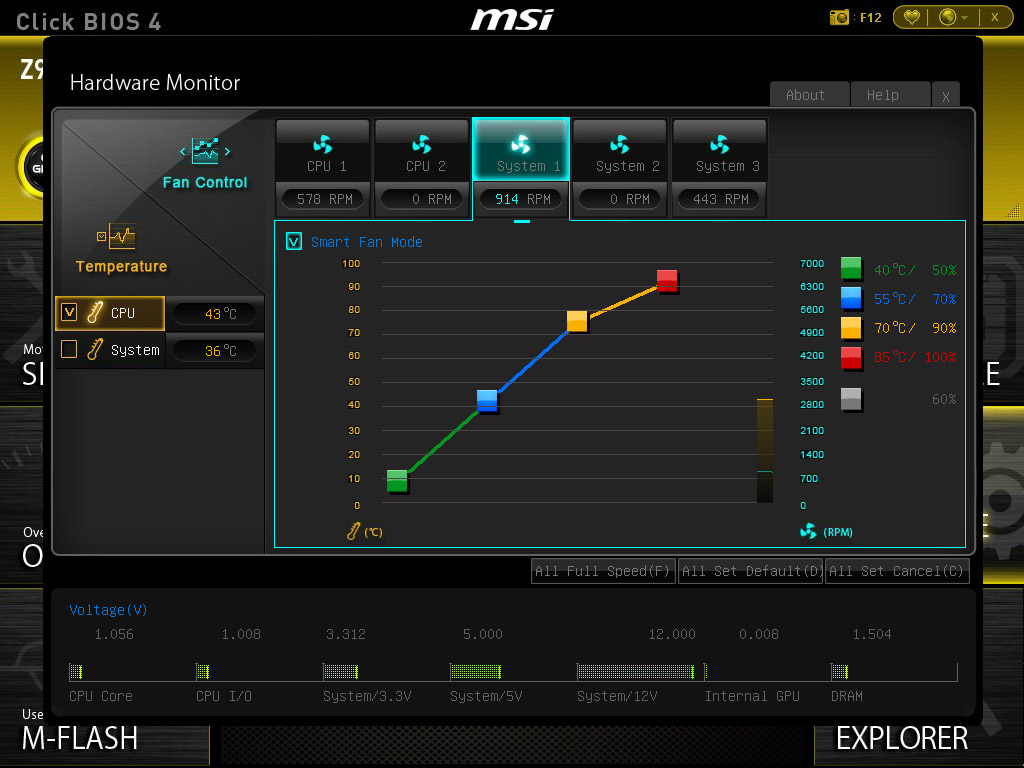Click the favorites heart icon

point(911,17)
